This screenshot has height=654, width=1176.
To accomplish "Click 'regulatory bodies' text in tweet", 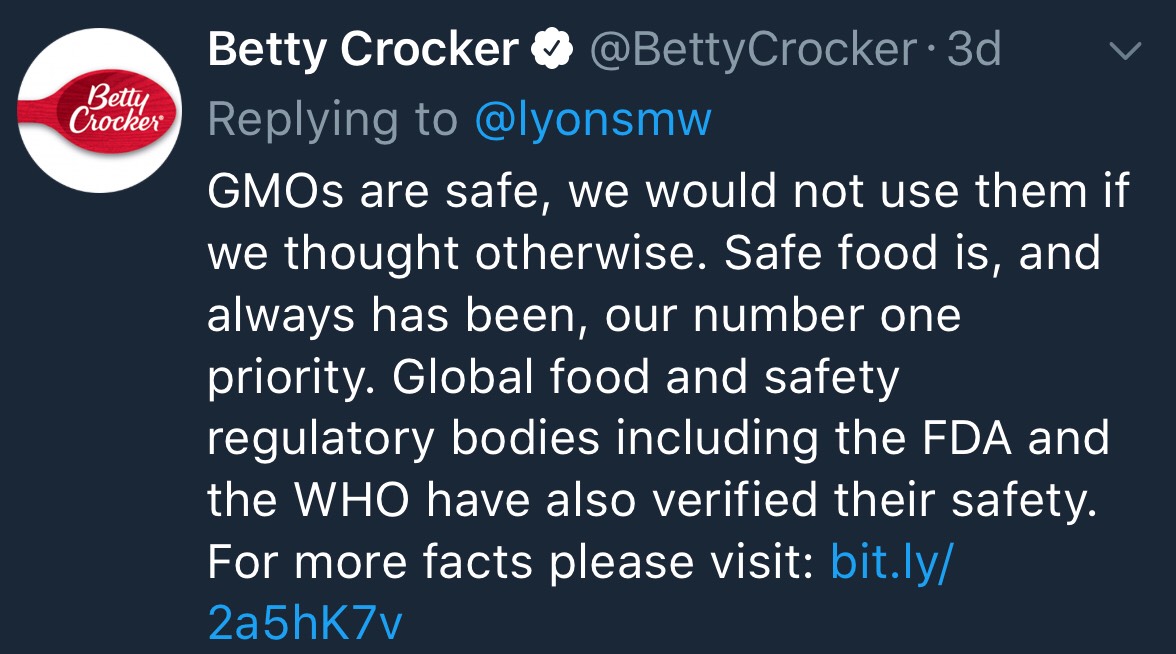I will [402, 439].
